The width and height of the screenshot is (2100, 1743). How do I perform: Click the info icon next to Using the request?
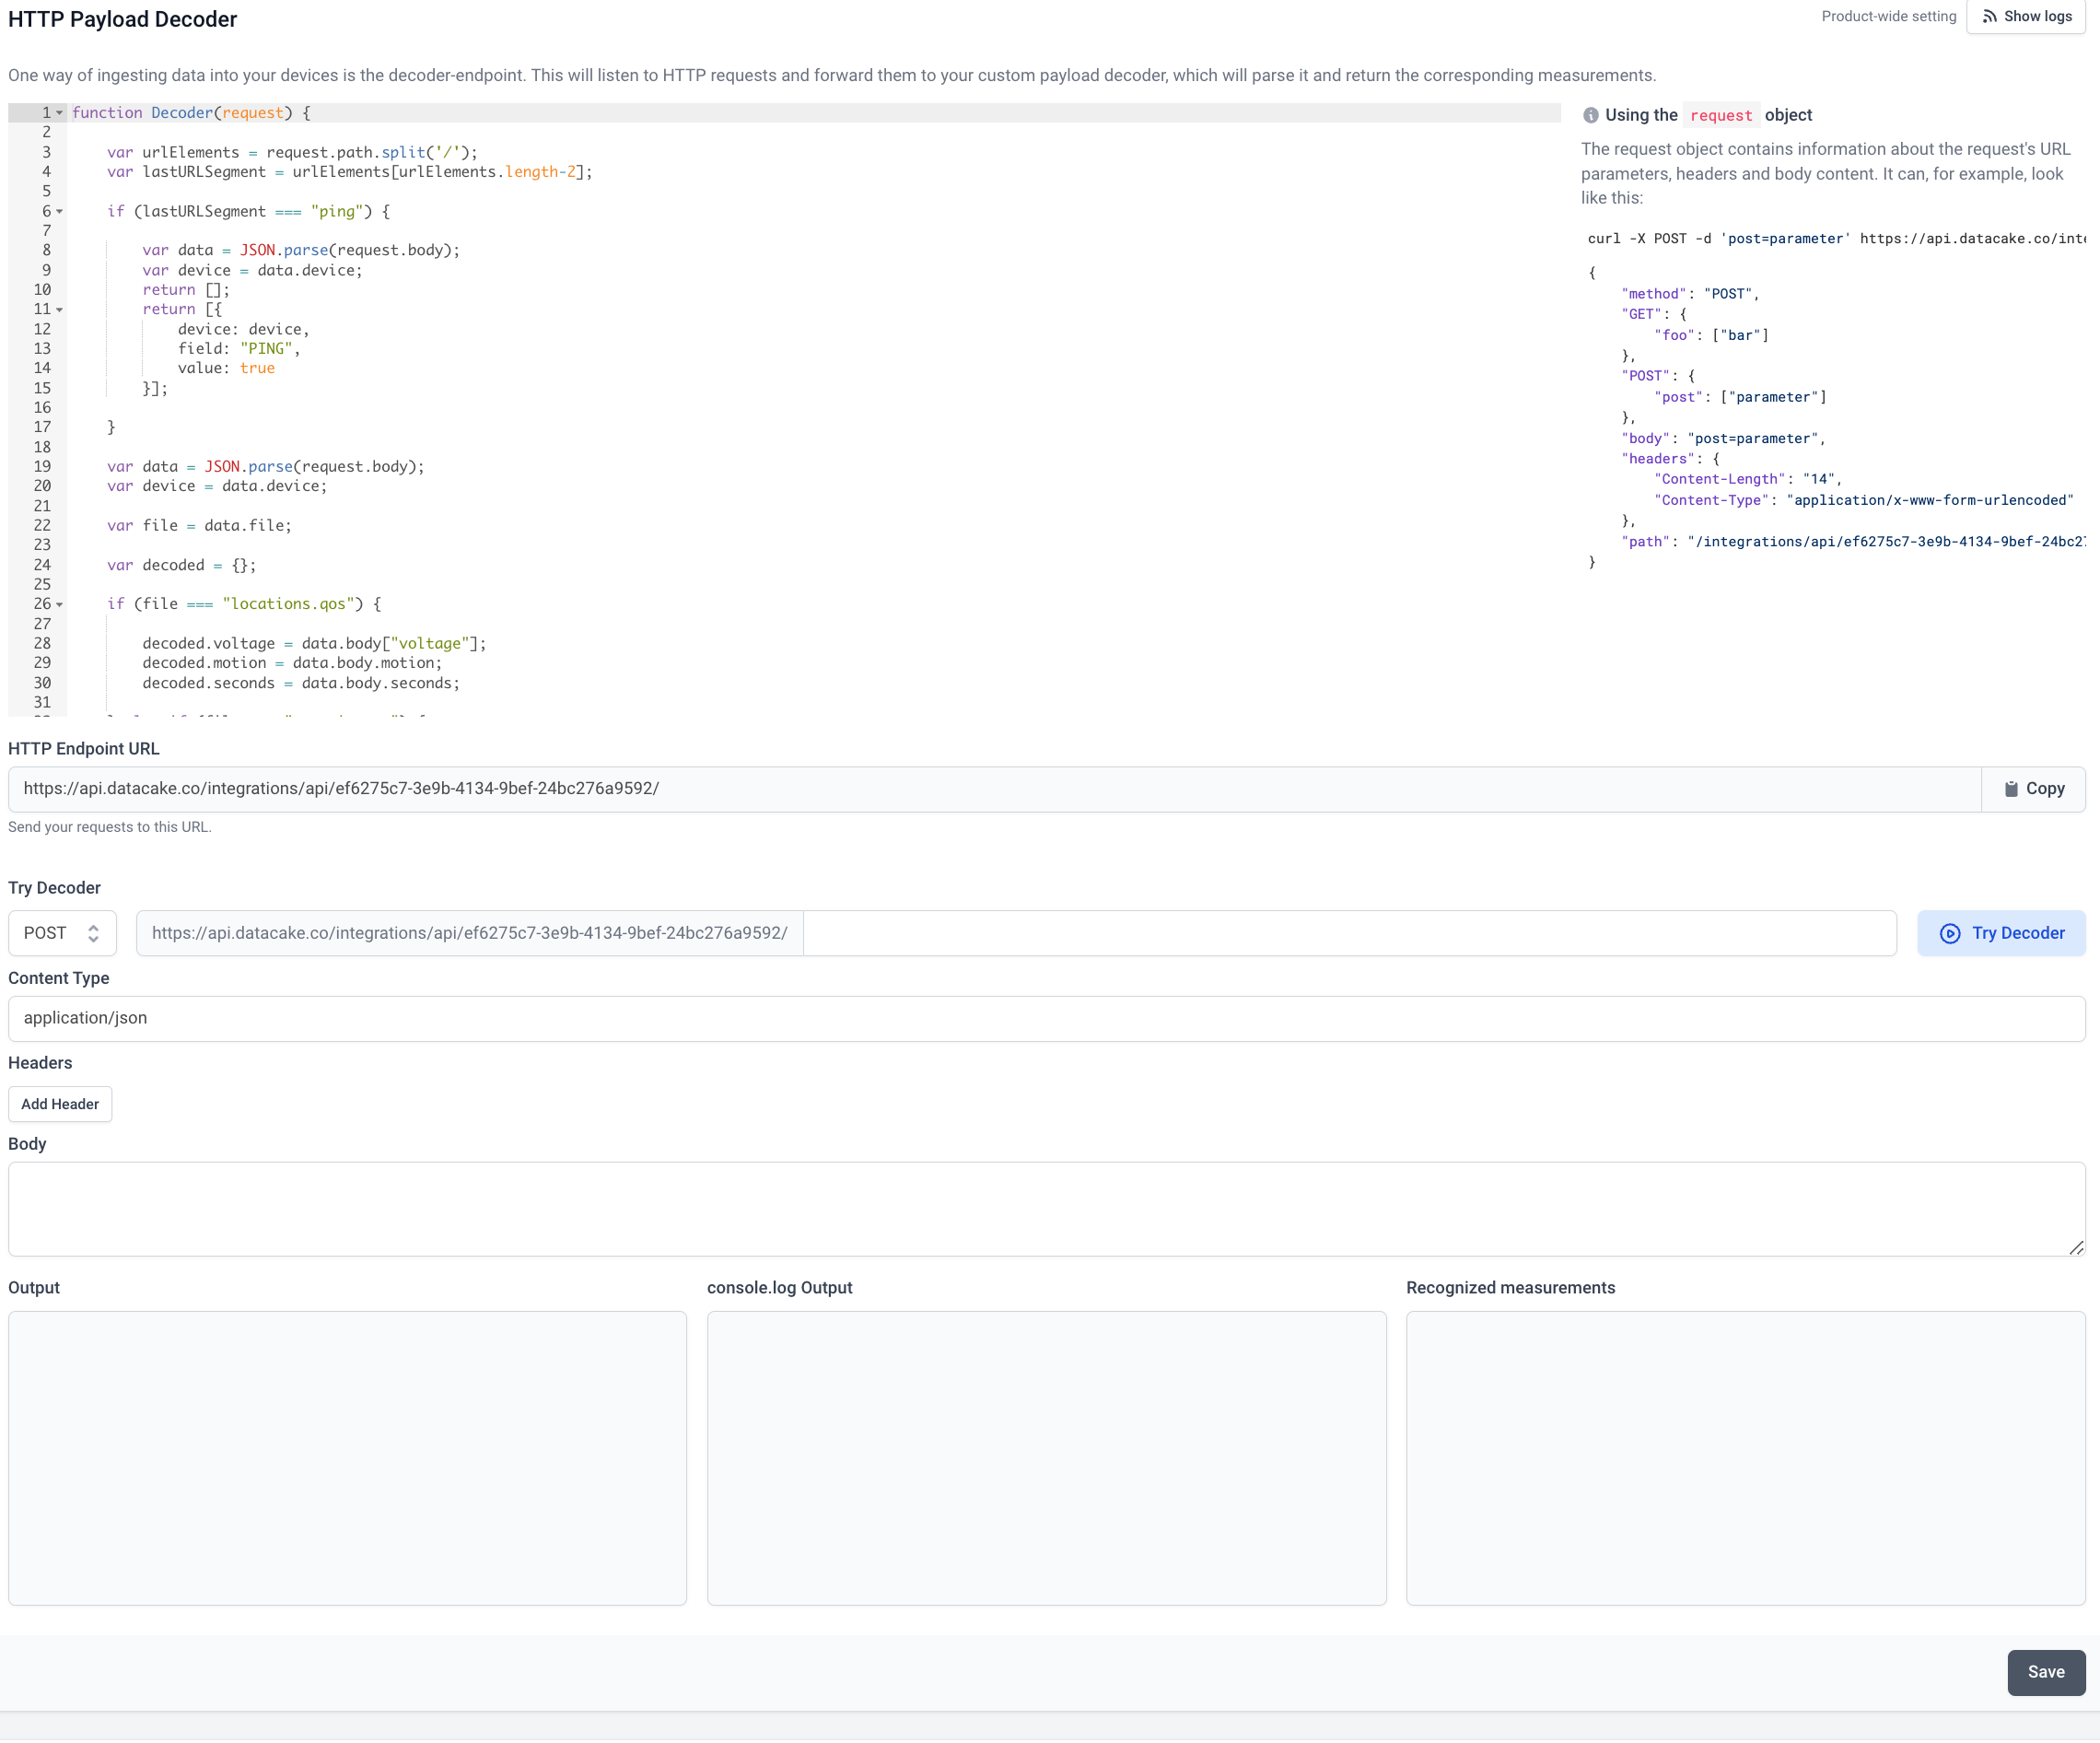(1590, 115)
